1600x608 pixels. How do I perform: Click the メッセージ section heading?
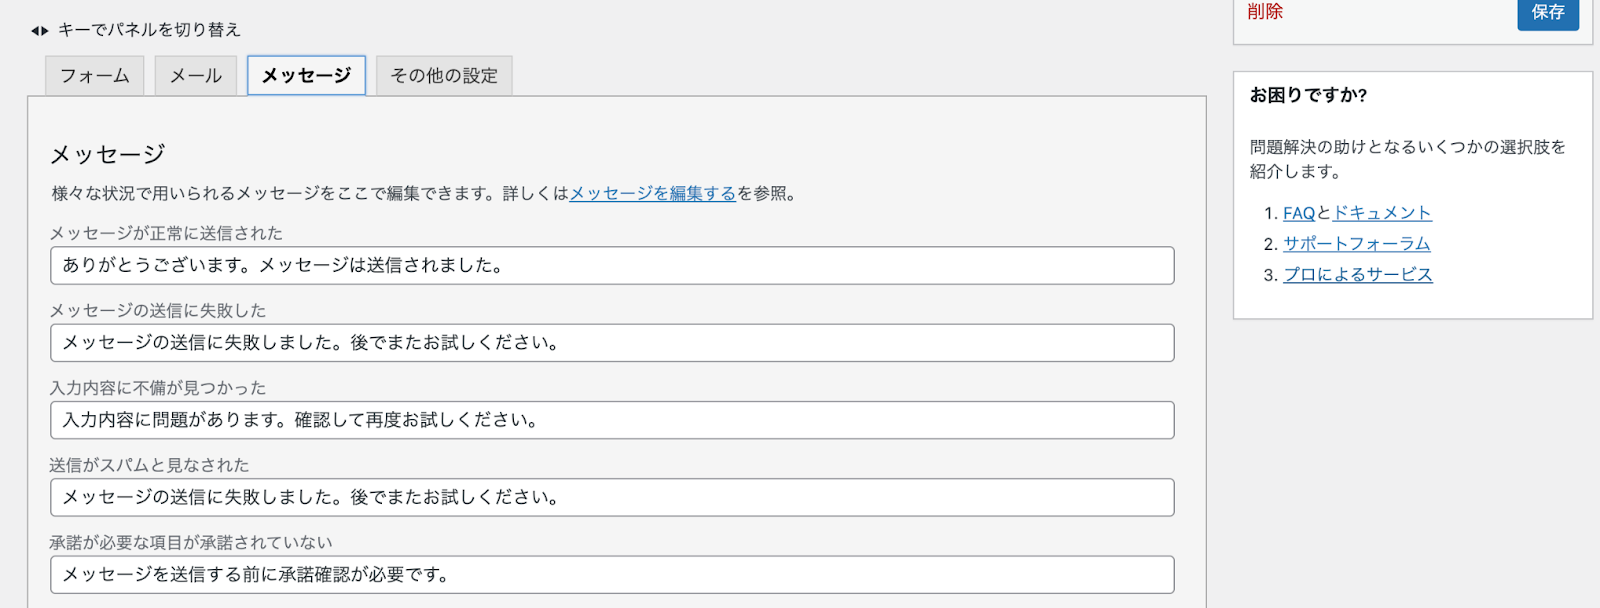107,154
